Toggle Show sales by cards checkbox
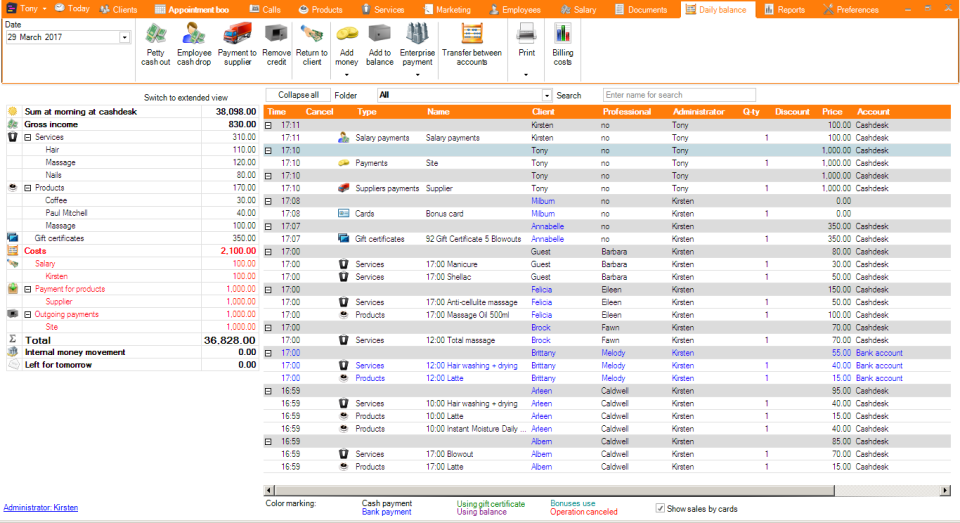The image size is (960, 523). click(660, 508)
